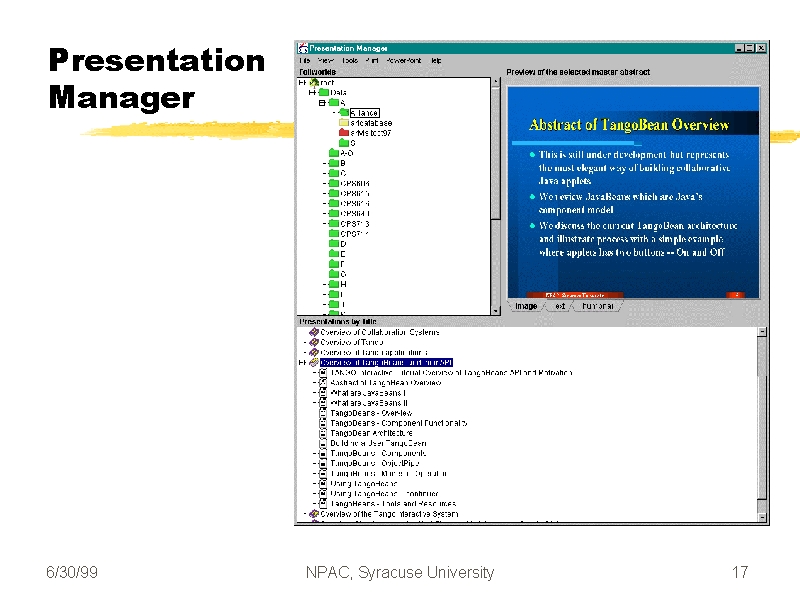The height and width of the screenshot is (600, 800).
Task: Collapse the highlighted presentation's slide list
Action: (x=302, y=363)
